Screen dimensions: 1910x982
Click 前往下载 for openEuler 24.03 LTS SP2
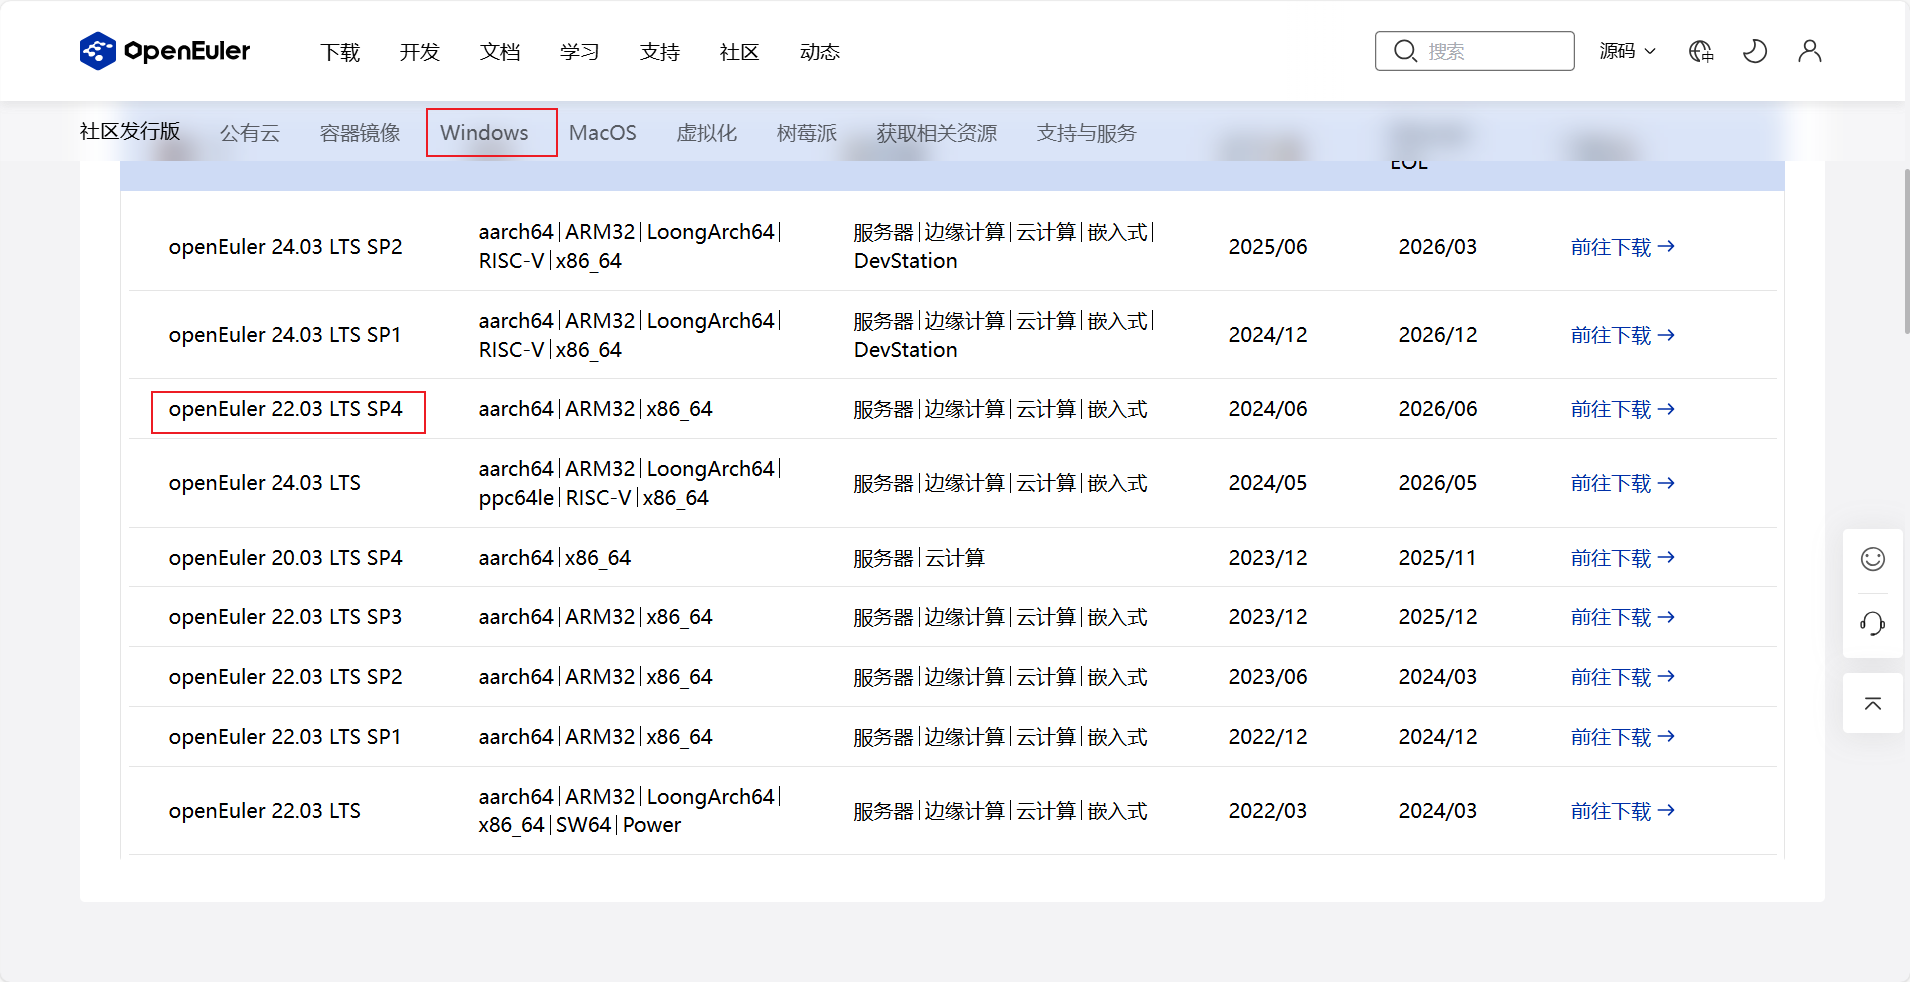pyautogui.click(x=1622, y=247)
